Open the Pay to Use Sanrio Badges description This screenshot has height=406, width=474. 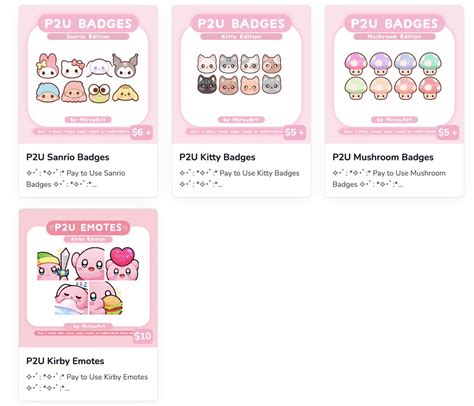pos(76,179)
